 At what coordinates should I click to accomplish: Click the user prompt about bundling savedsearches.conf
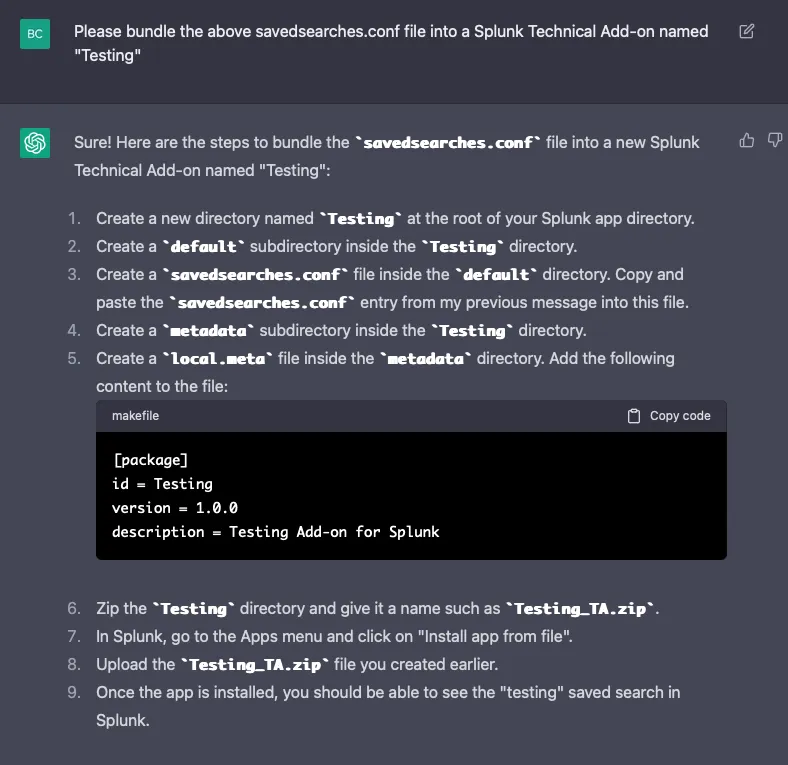coord(391,43)
